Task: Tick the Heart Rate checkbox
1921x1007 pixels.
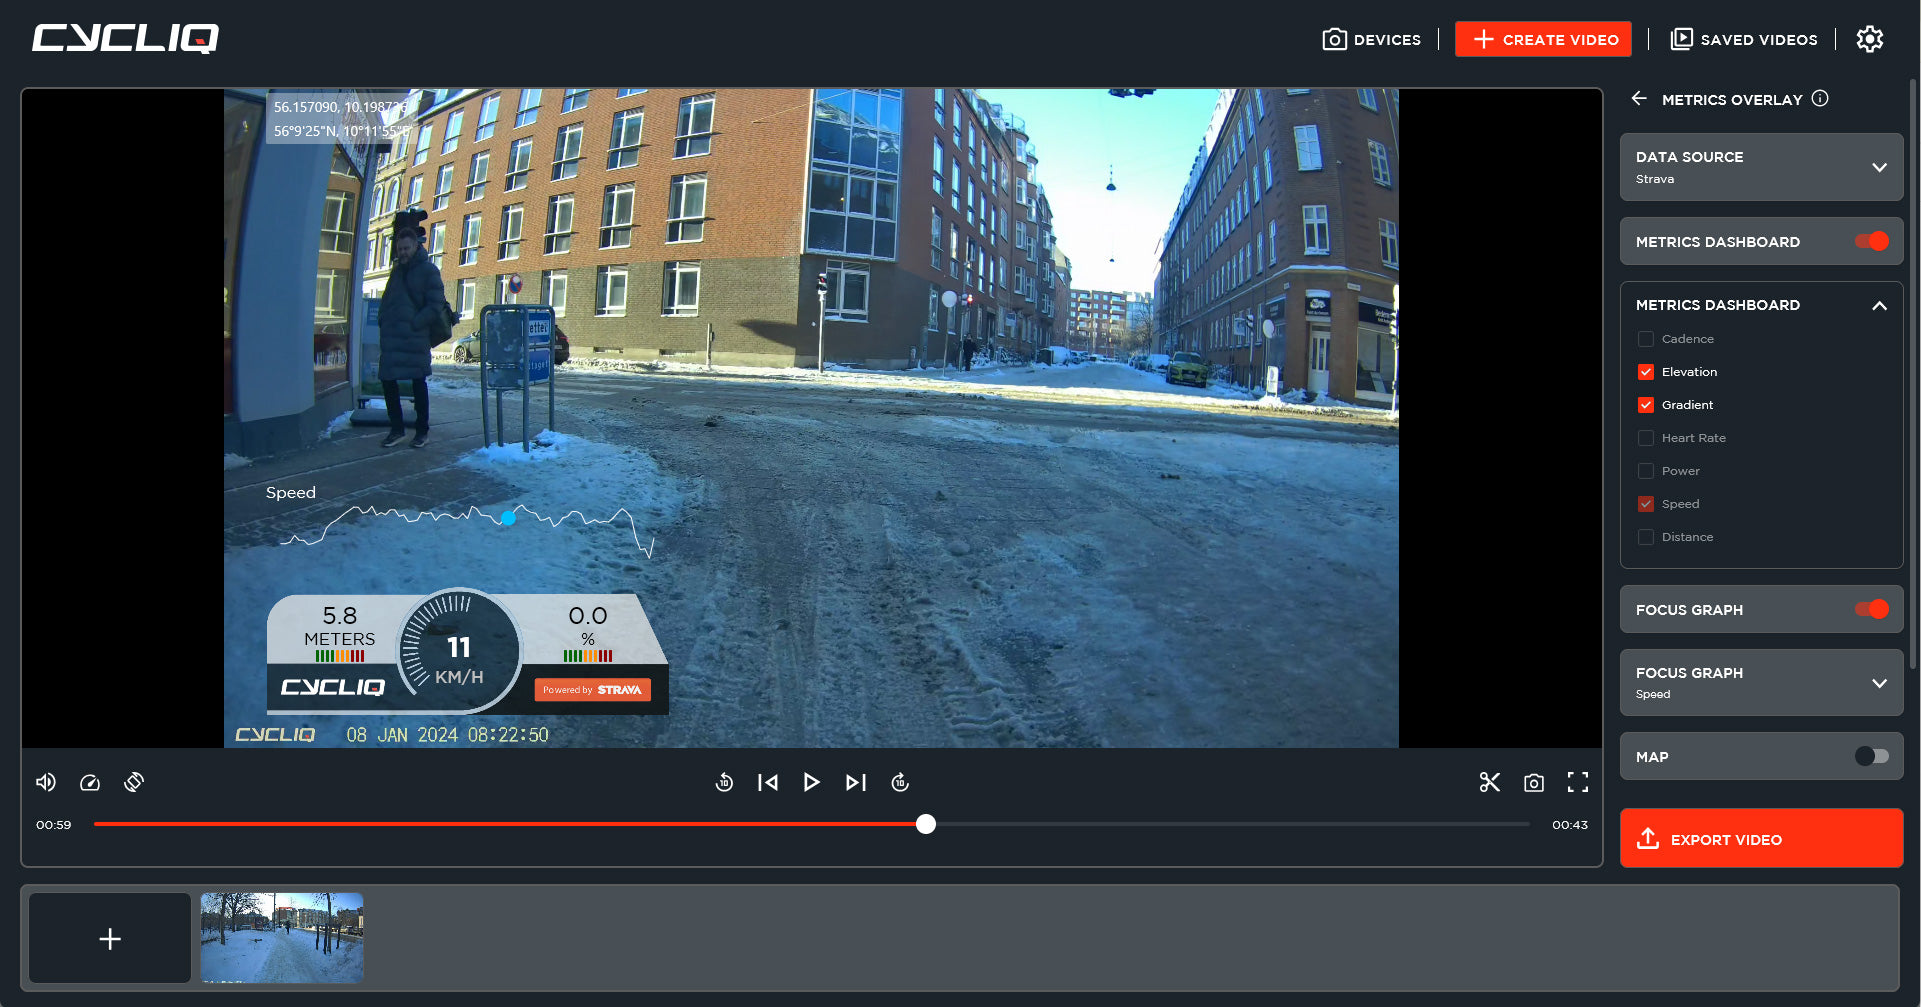Action: [1645, 438]
